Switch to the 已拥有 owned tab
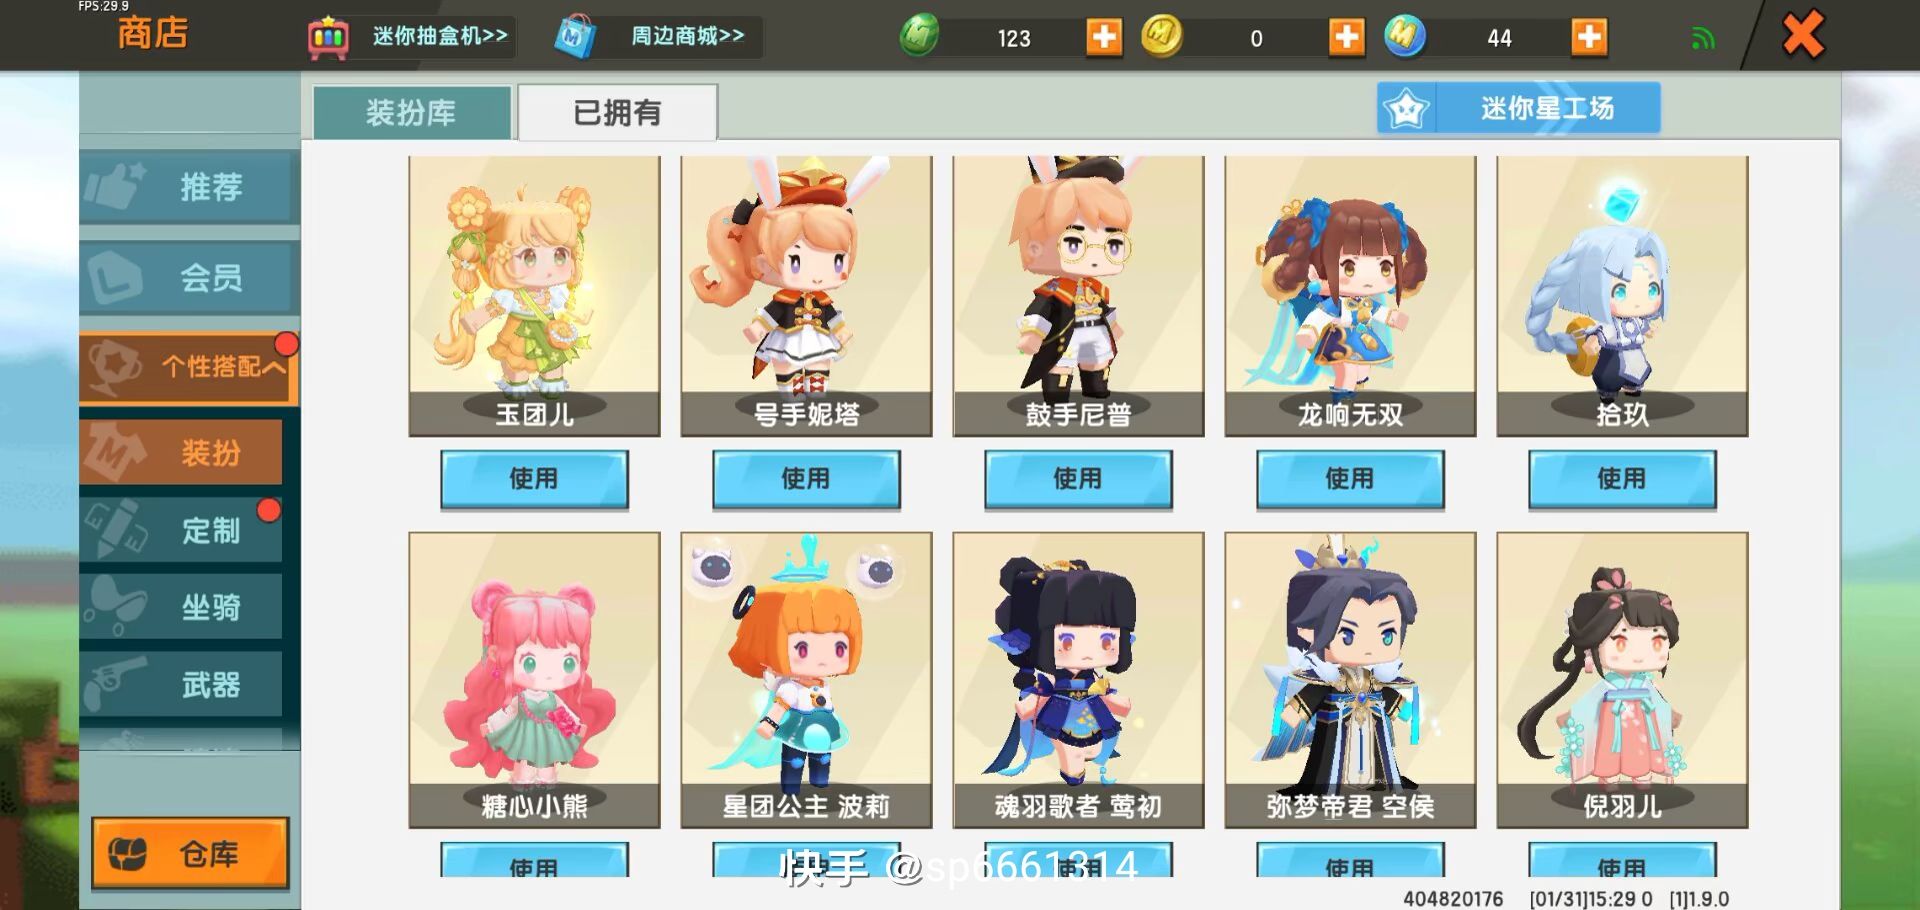 coord(617,113)
